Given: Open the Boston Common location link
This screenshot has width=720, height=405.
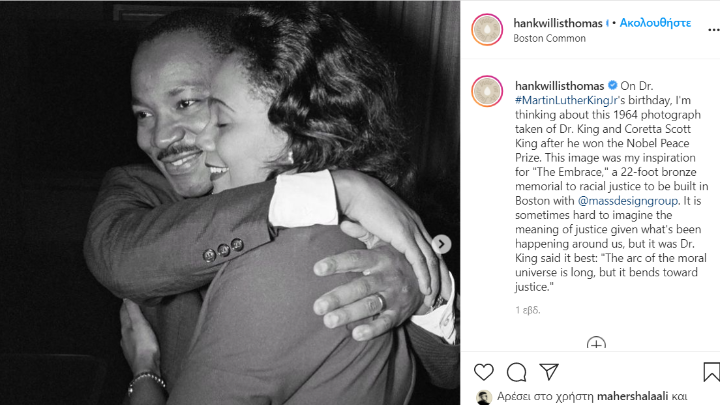Looking at the screenshot, I should [549, 38].
